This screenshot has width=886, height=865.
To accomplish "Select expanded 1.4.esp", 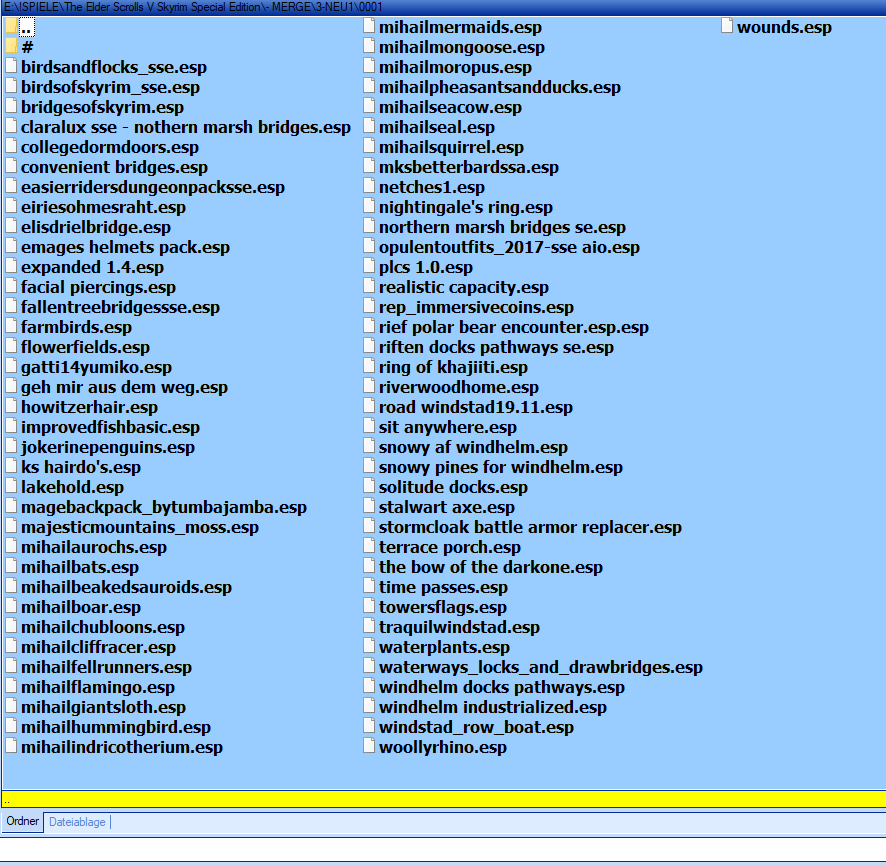I will click(x=92, y=267).
